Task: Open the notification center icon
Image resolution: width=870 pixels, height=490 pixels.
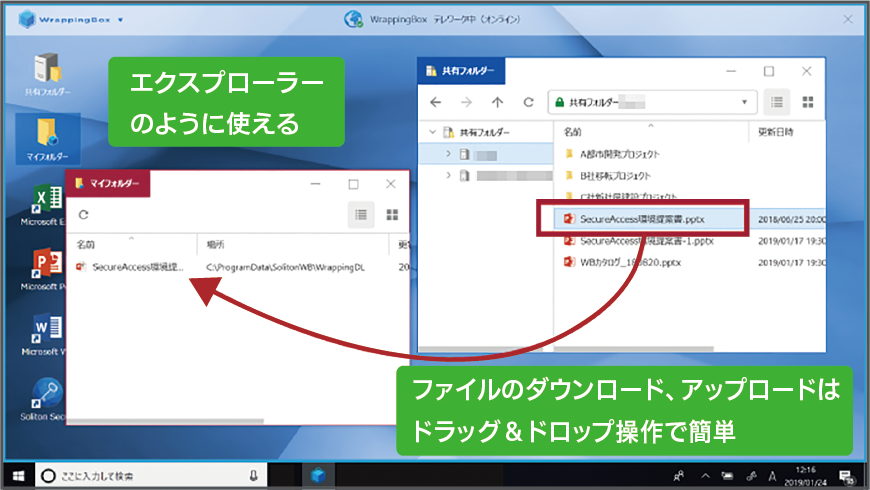Action: [x=847, y=477]
